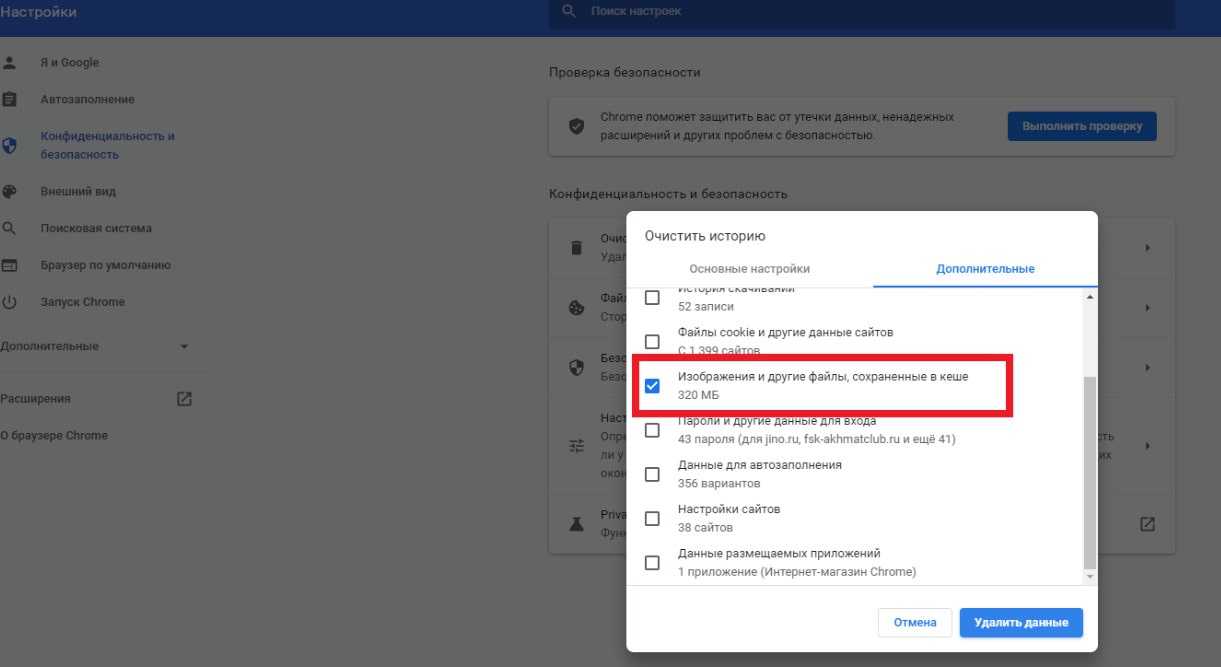Click the external link icon beside Расширения
The height and width of the screenshot is (667, 1221).
click(x=184, y=398)
